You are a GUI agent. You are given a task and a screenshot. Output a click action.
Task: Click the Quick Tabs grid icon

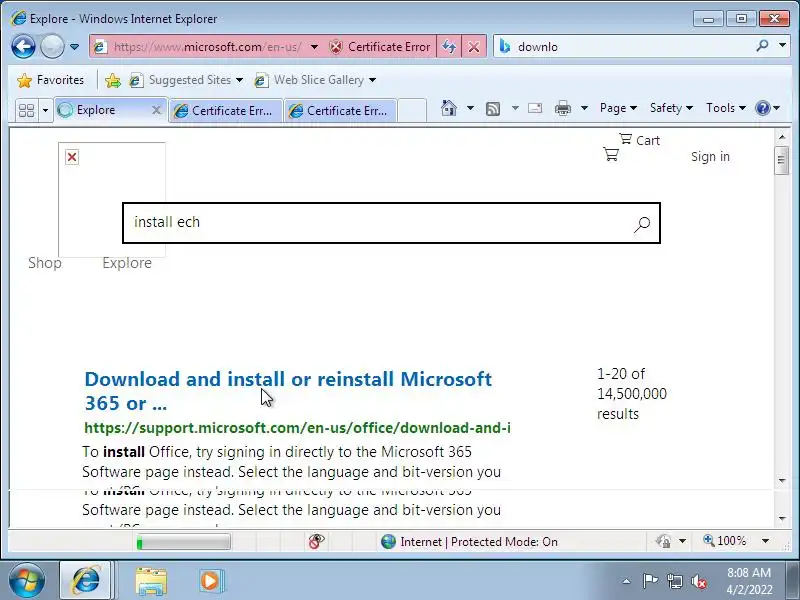coord(27,110)
